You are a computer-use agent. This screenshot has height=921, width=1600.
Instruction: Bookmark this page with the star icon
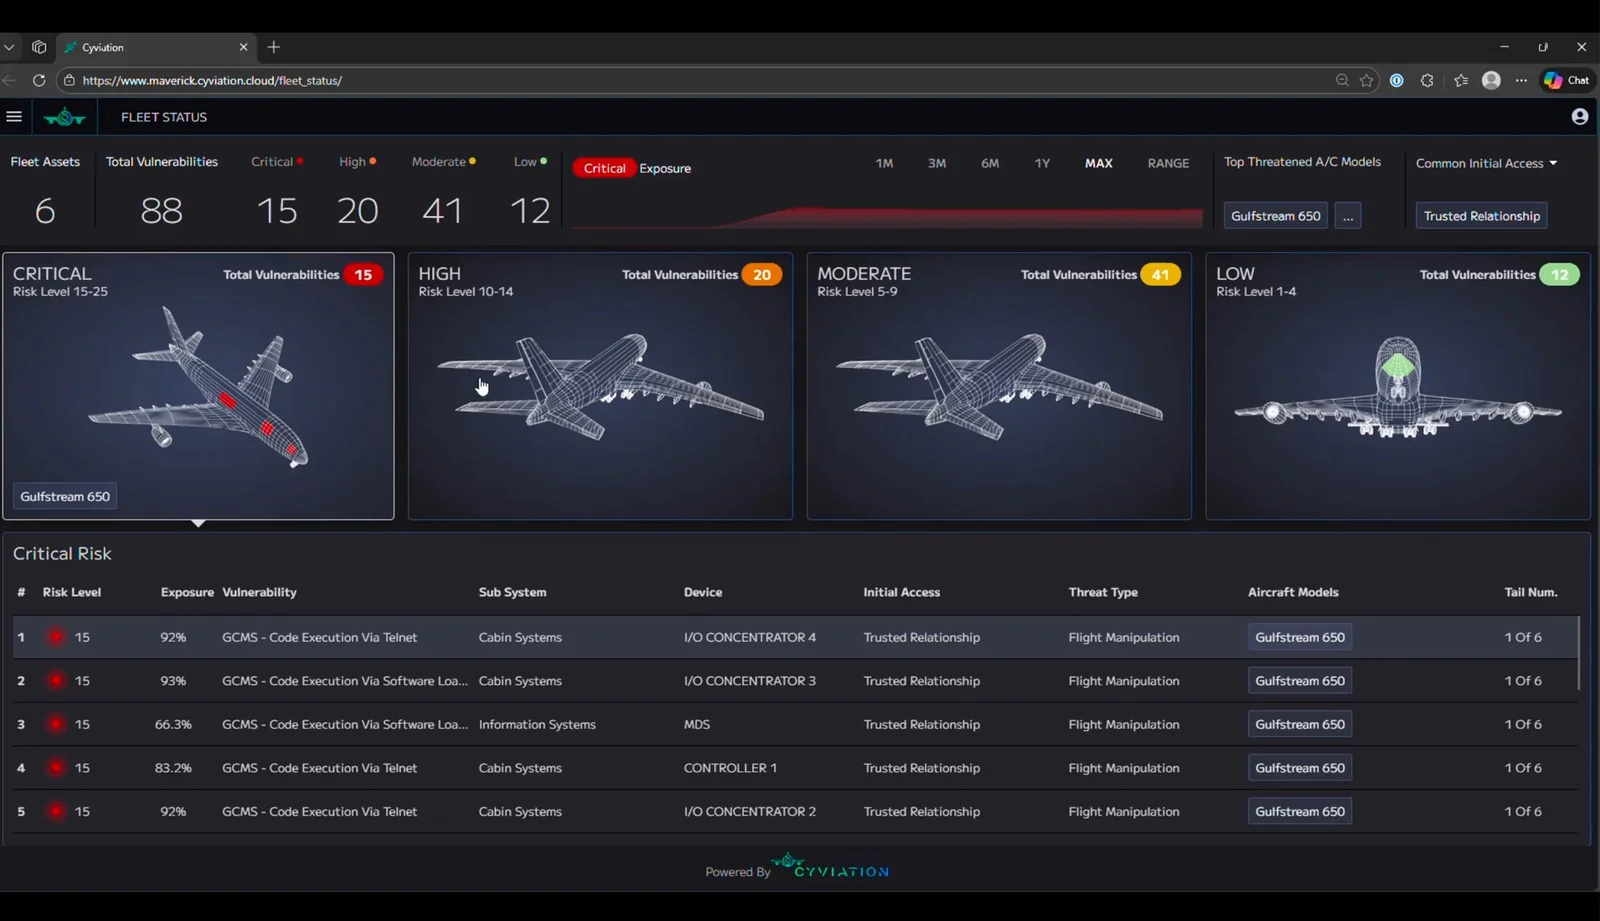1367,80
